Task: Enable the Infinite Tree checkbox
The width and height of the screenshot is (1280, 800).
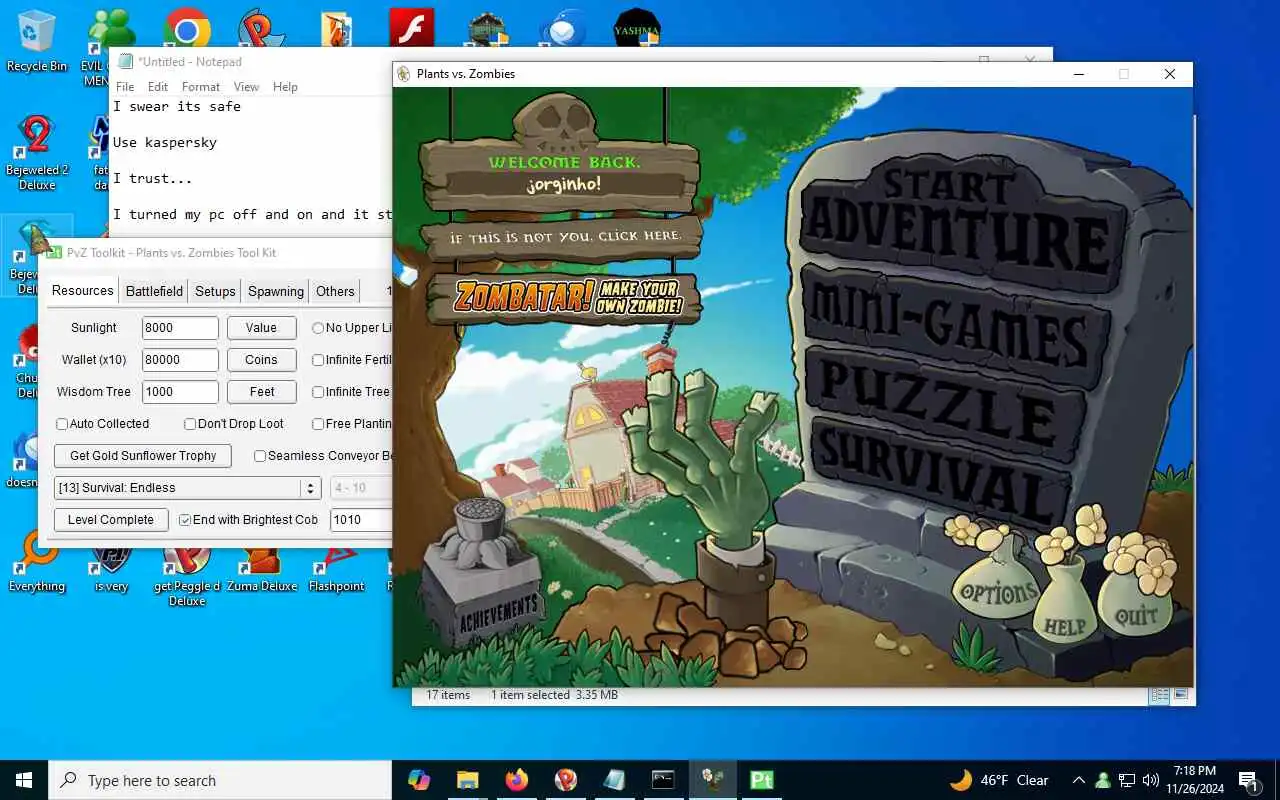Action: pyautogui.click(x=318, y=392)
